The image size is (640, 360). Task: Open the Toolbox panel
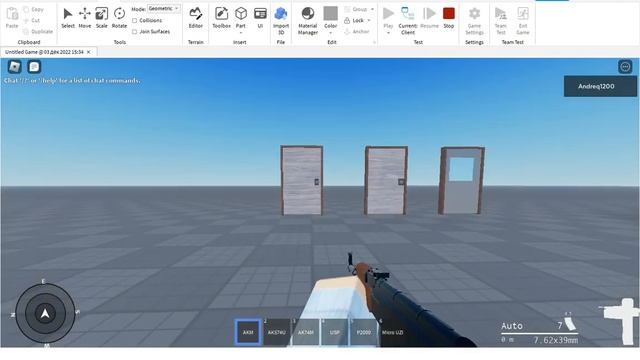click(221, 18)
